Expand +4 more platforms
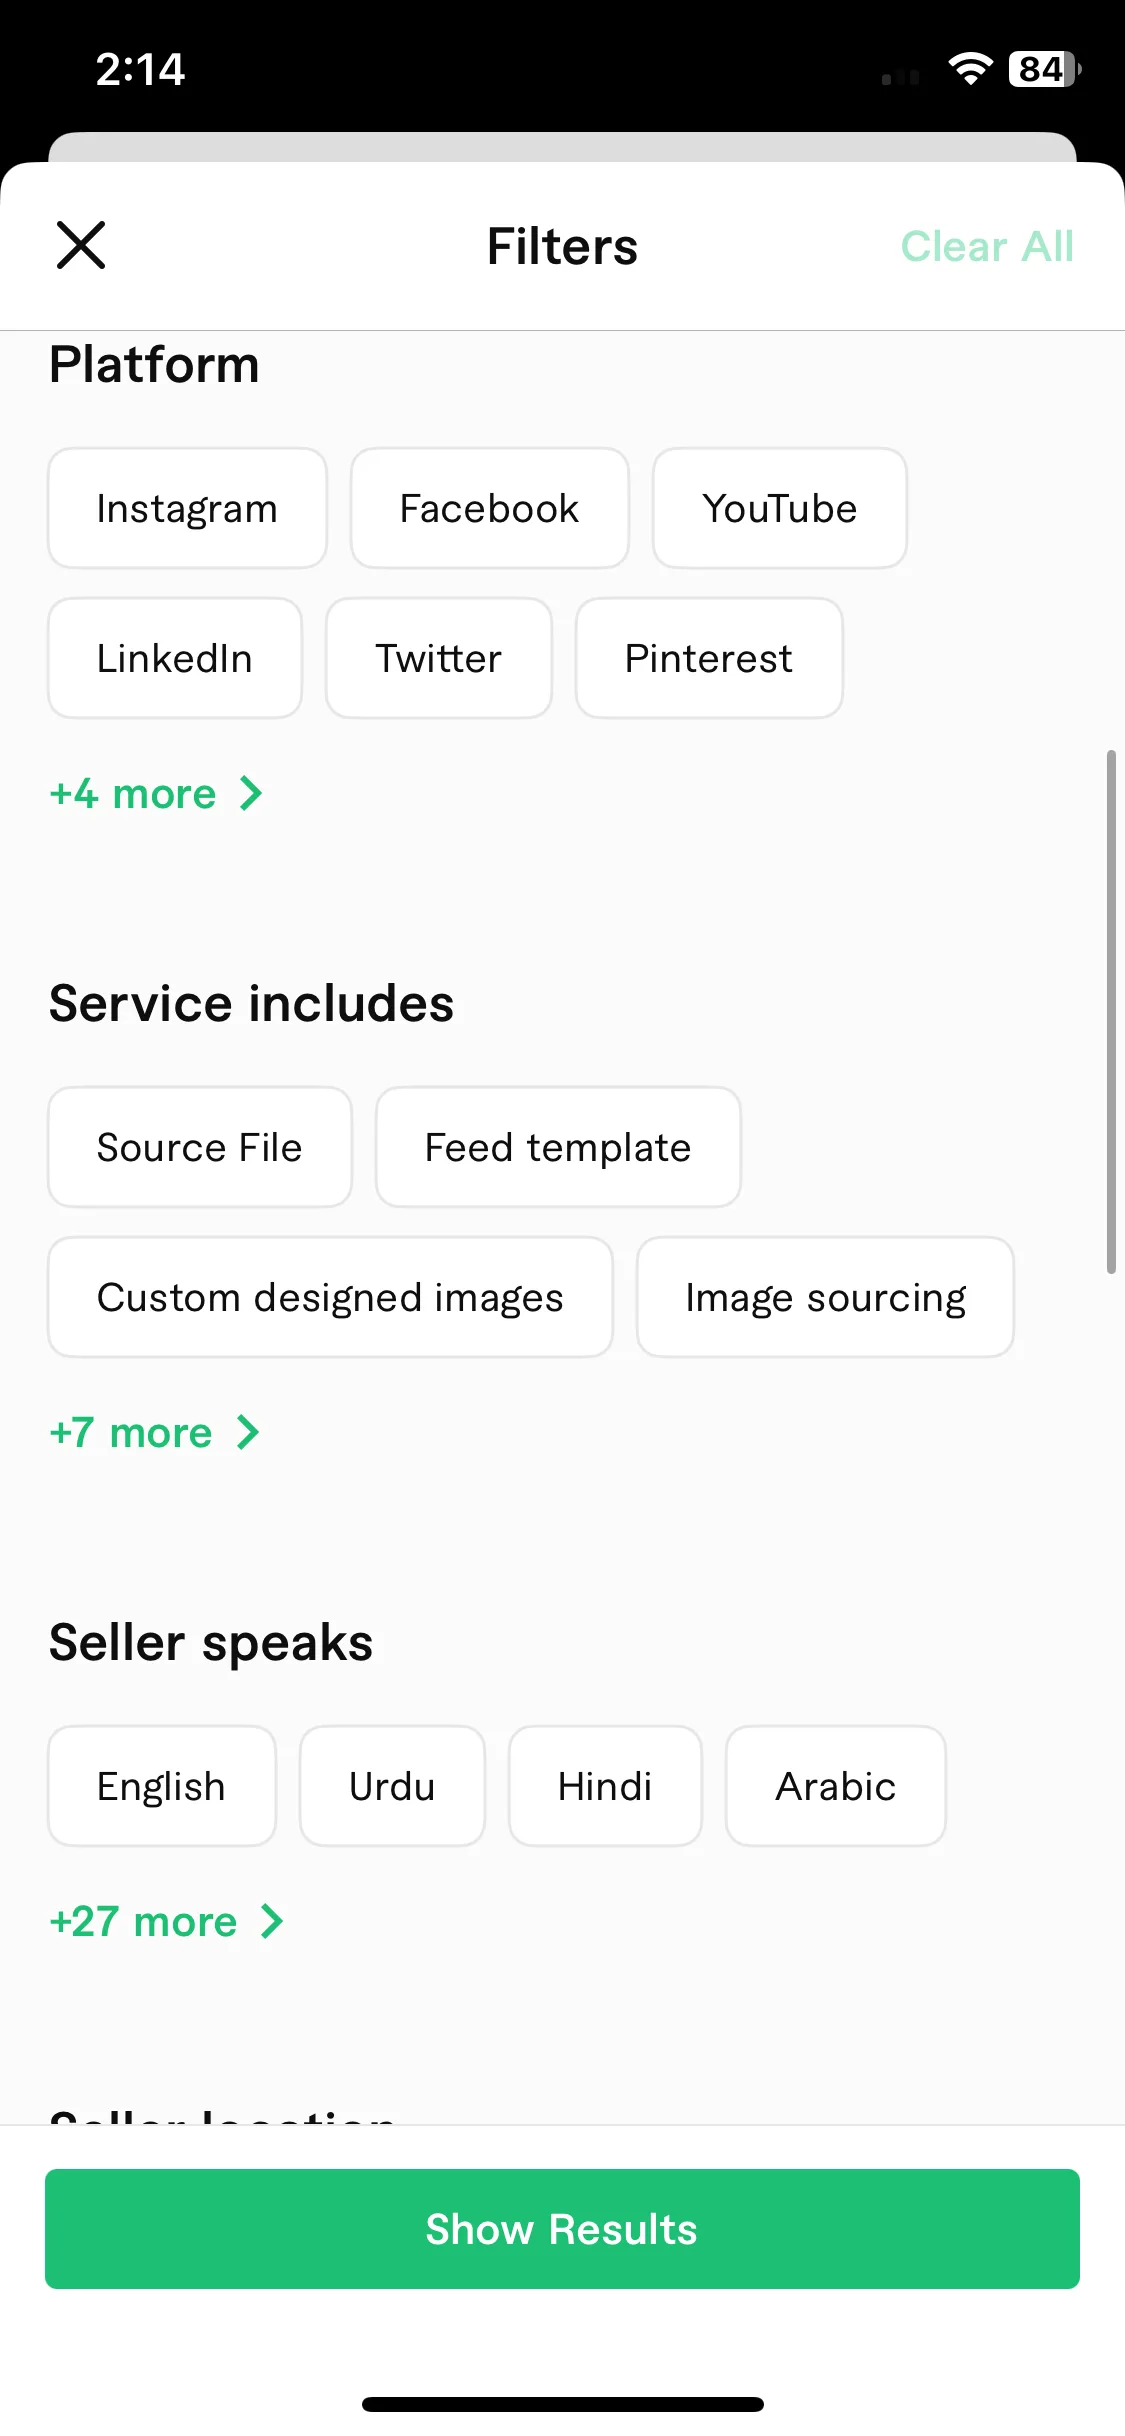The width and height of the screenshot is (1125, 2436). tap(156, 794)
